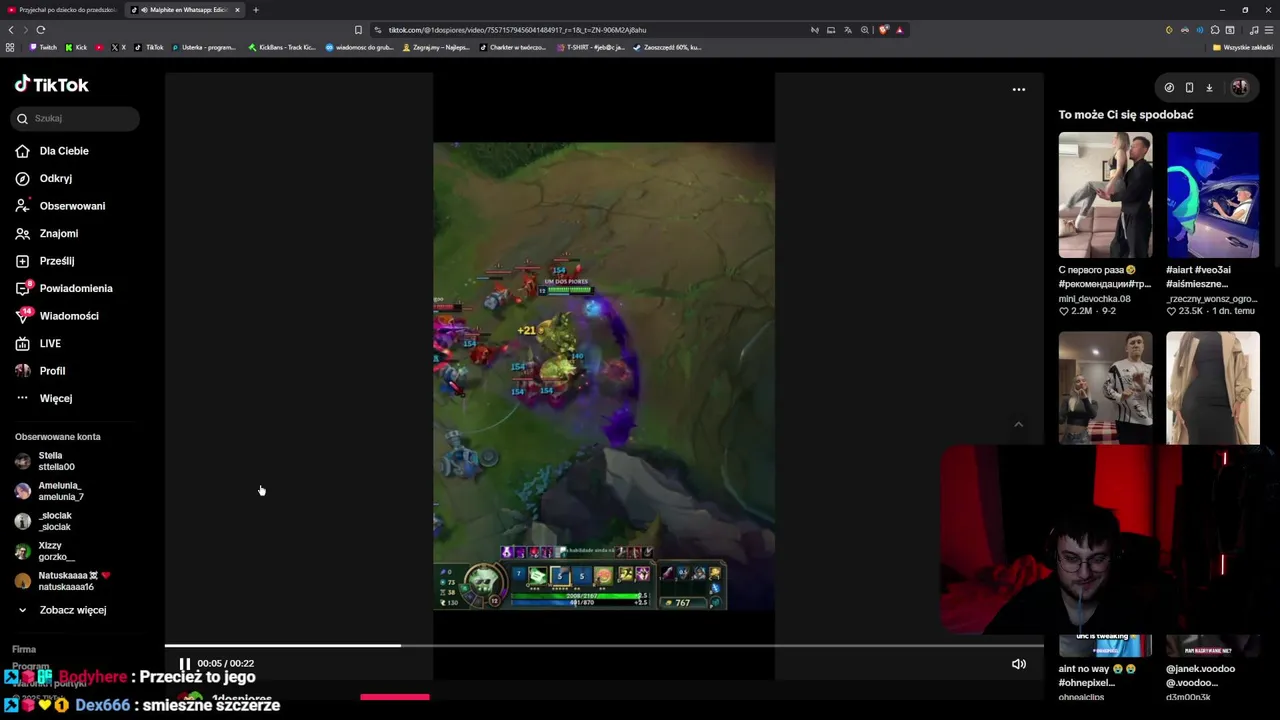Click the TikTok logo

coord(52,85)
